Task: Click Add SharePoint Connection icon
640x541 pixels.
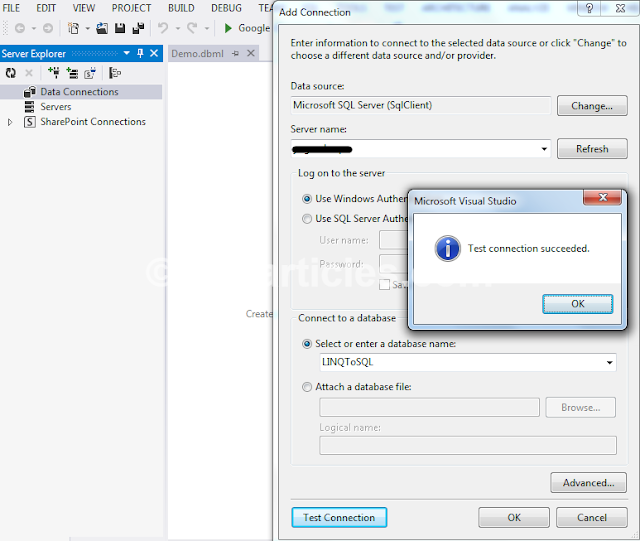Action: click(x=90, y=73)
